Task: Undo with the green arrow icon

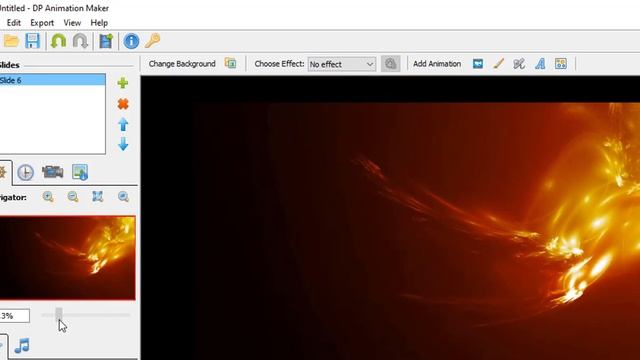Action: coord(58,41)
